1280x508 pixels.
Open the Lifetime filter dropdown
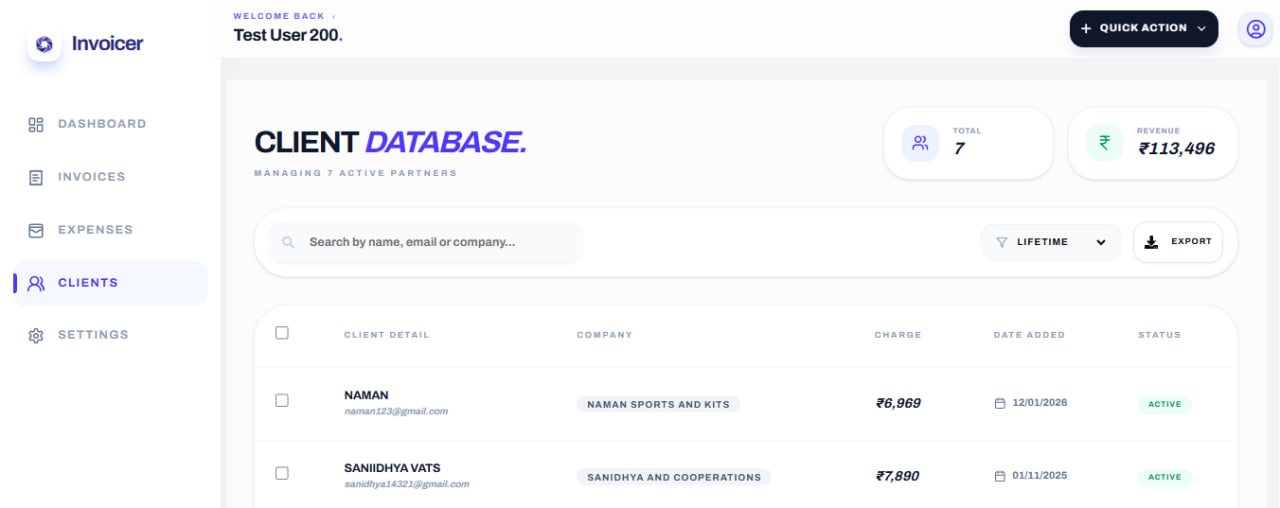[x=1051, y=242]
